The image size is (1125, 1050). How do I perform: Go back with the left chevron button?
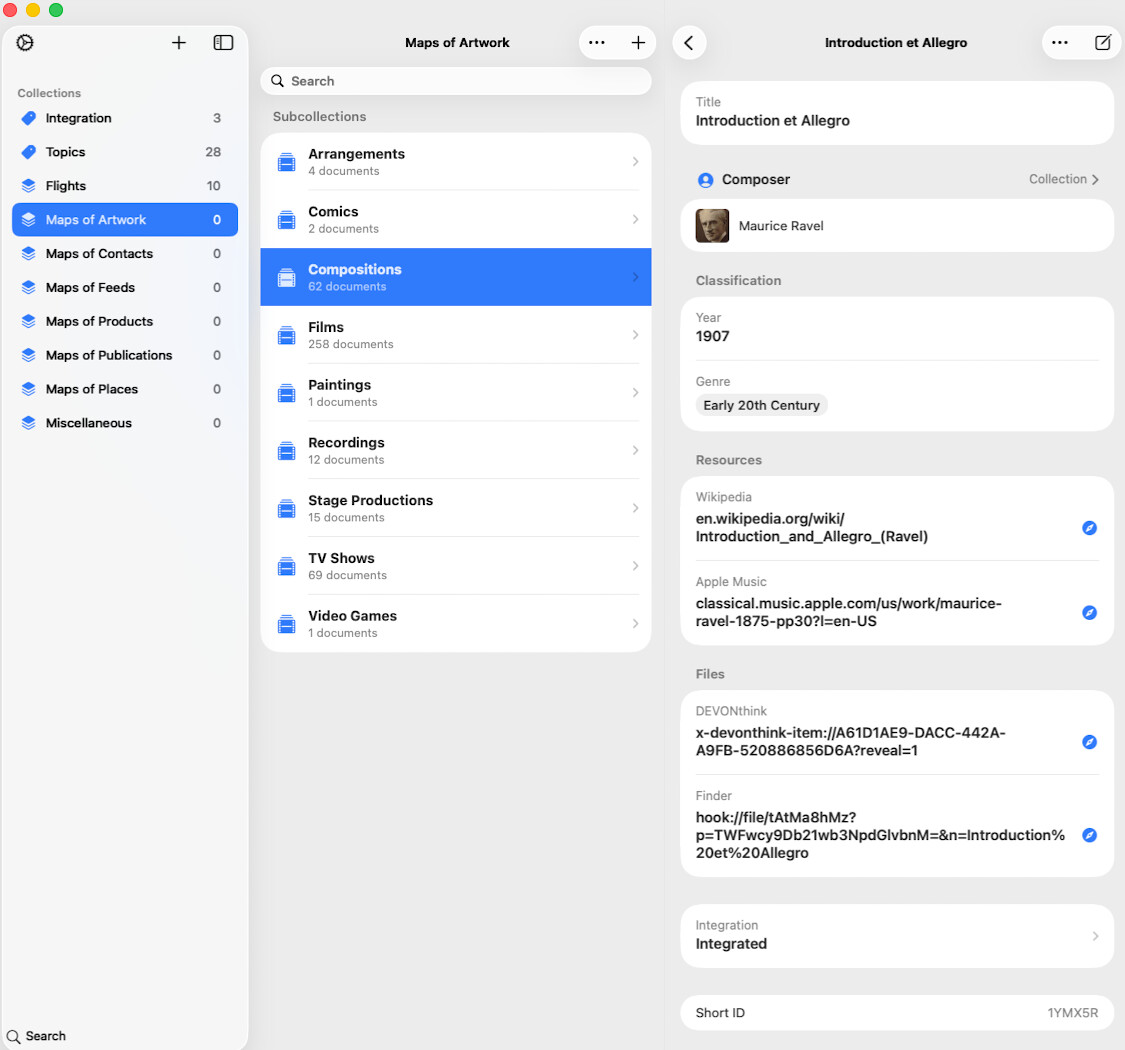689,43
